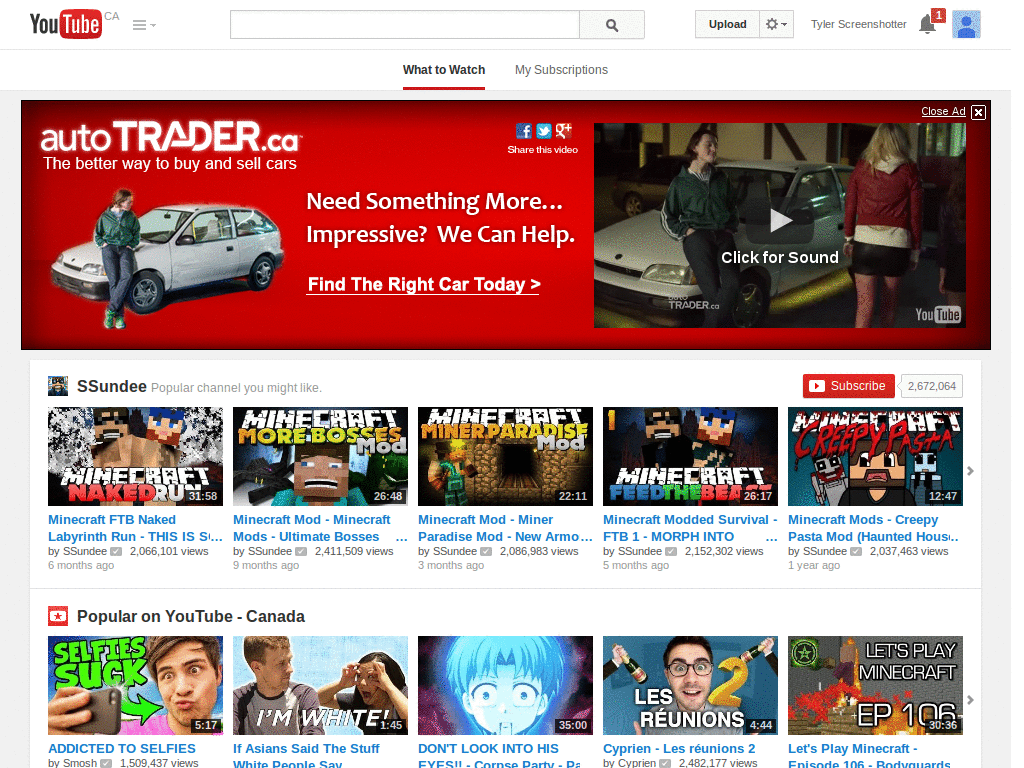Open the notifications bell icon
Image resolution: width=1024 pixels, height=768 pixels.
[x=927, y=25]
